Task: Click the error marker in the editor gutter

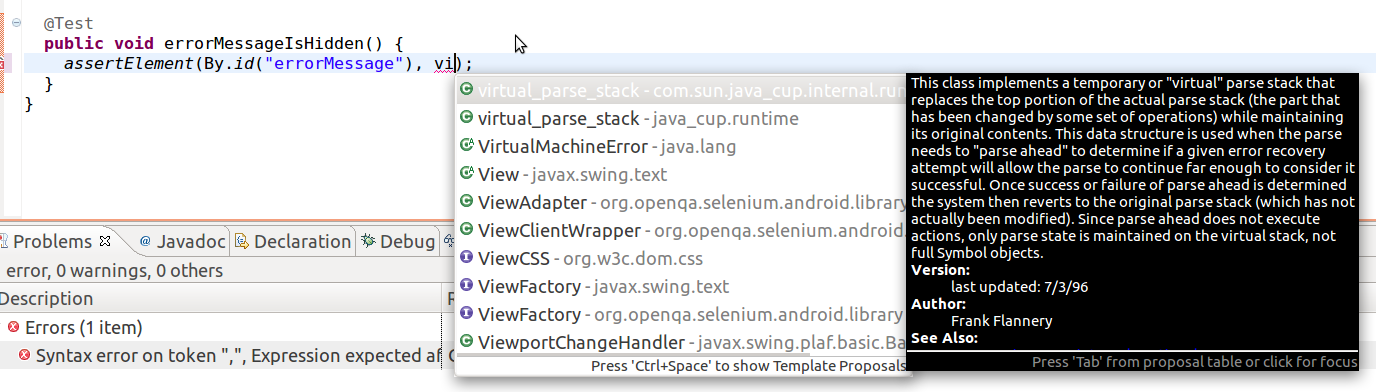Action: [3, 64]
